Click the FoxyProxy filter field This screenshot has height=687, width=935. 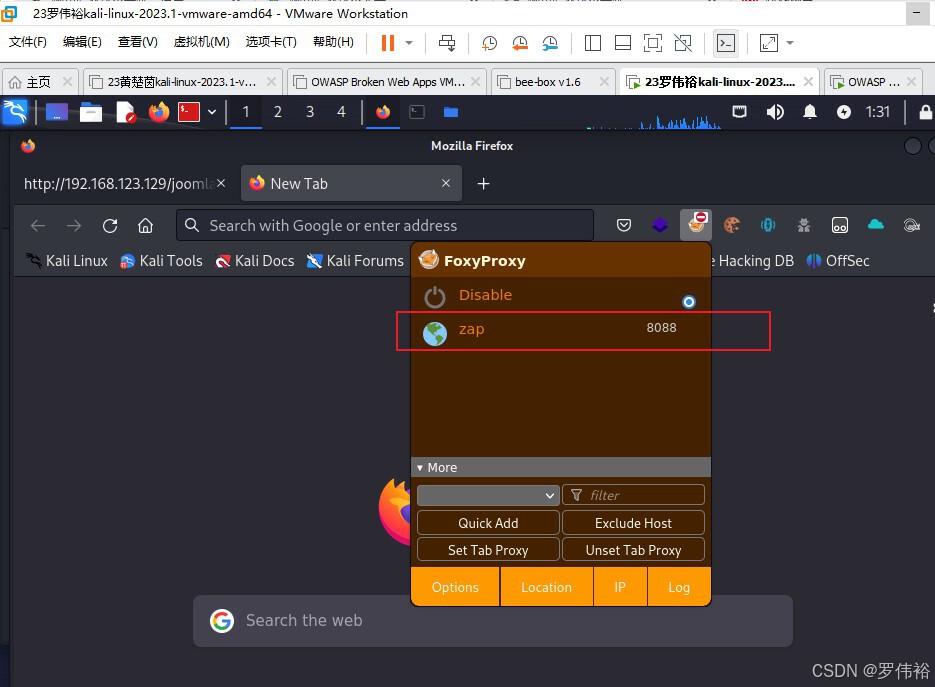point(633,495)
